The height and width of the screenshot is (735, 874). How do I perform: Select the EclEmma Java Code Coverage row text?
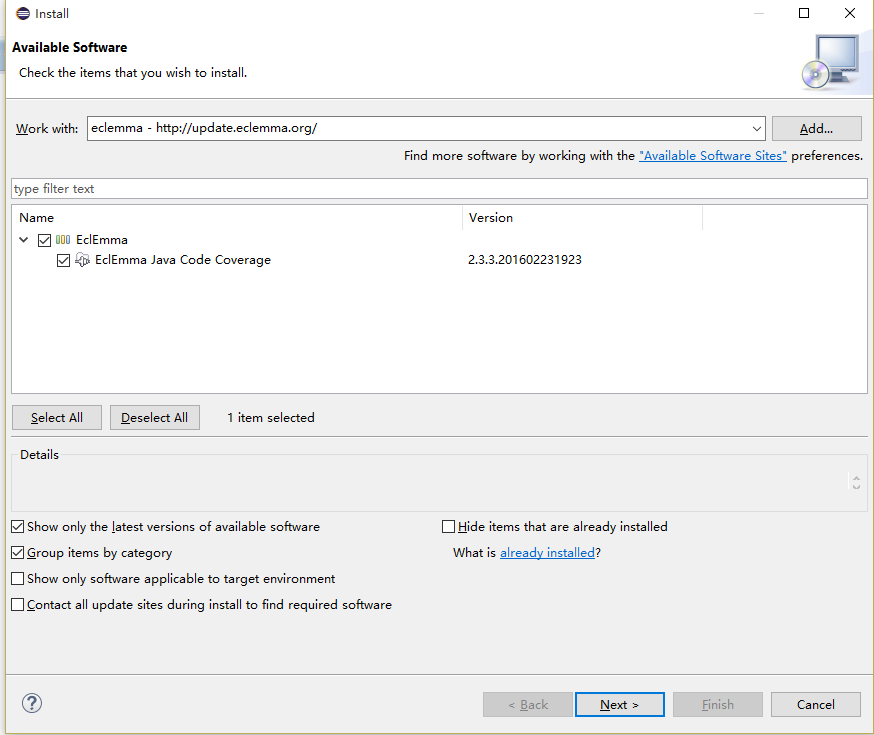(183, 260)
